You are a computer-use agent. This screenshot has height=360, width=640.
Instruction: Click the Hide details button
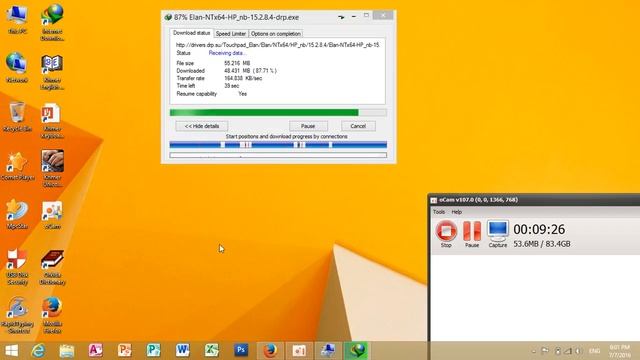pyautogui.click(x=202, y=126)
